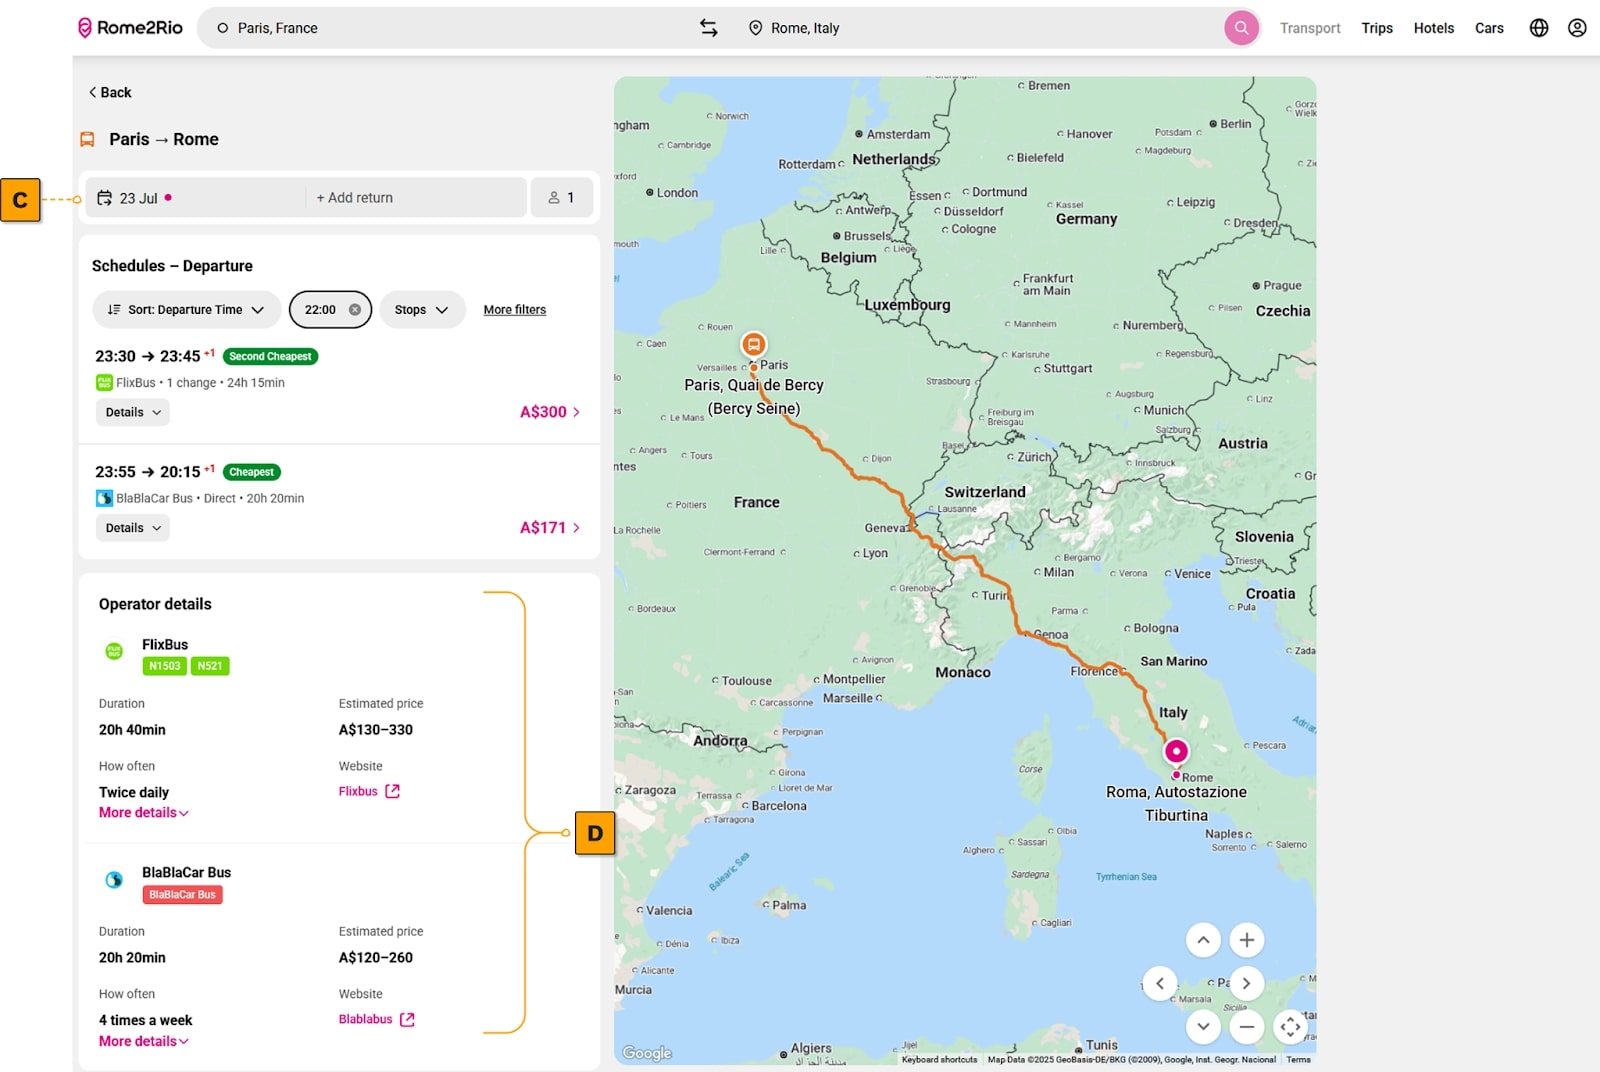The width and height of the screenshot is (1600, 1072).
Task: Expand Details for the FlixBus schedule
Action: pyautogui.click(x=132, y=411)
